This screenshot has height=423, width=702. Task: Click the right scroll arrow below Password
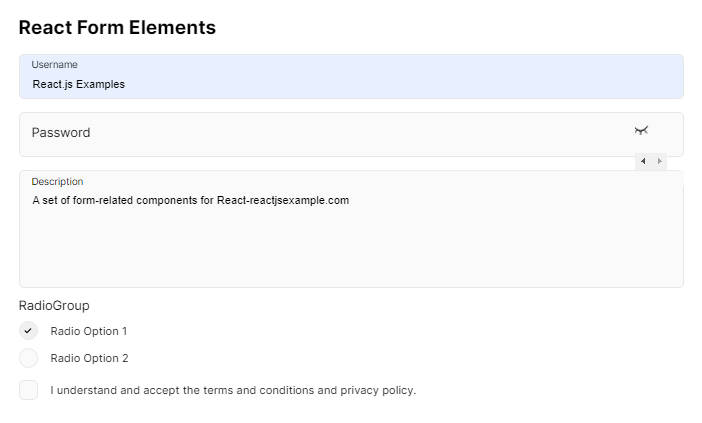coord(659,161)
